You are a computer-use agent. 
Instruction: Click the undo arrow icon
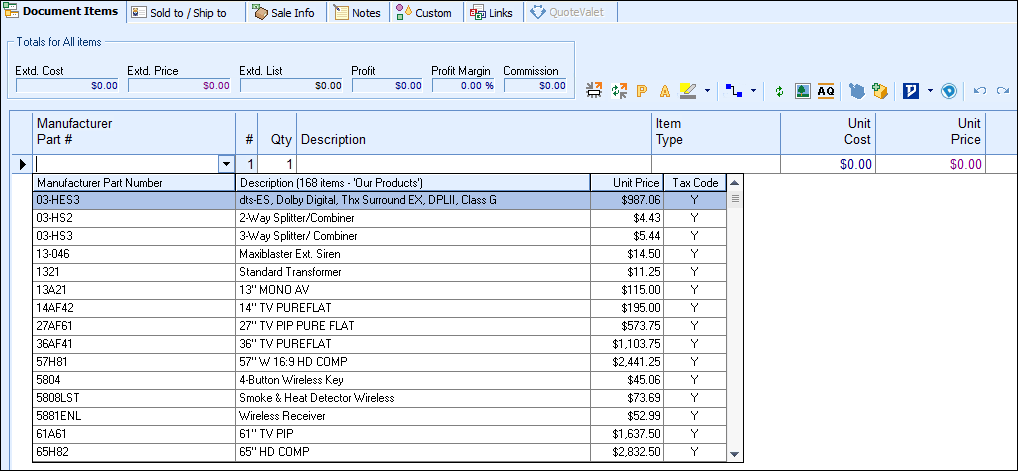(x=980, y=91)
